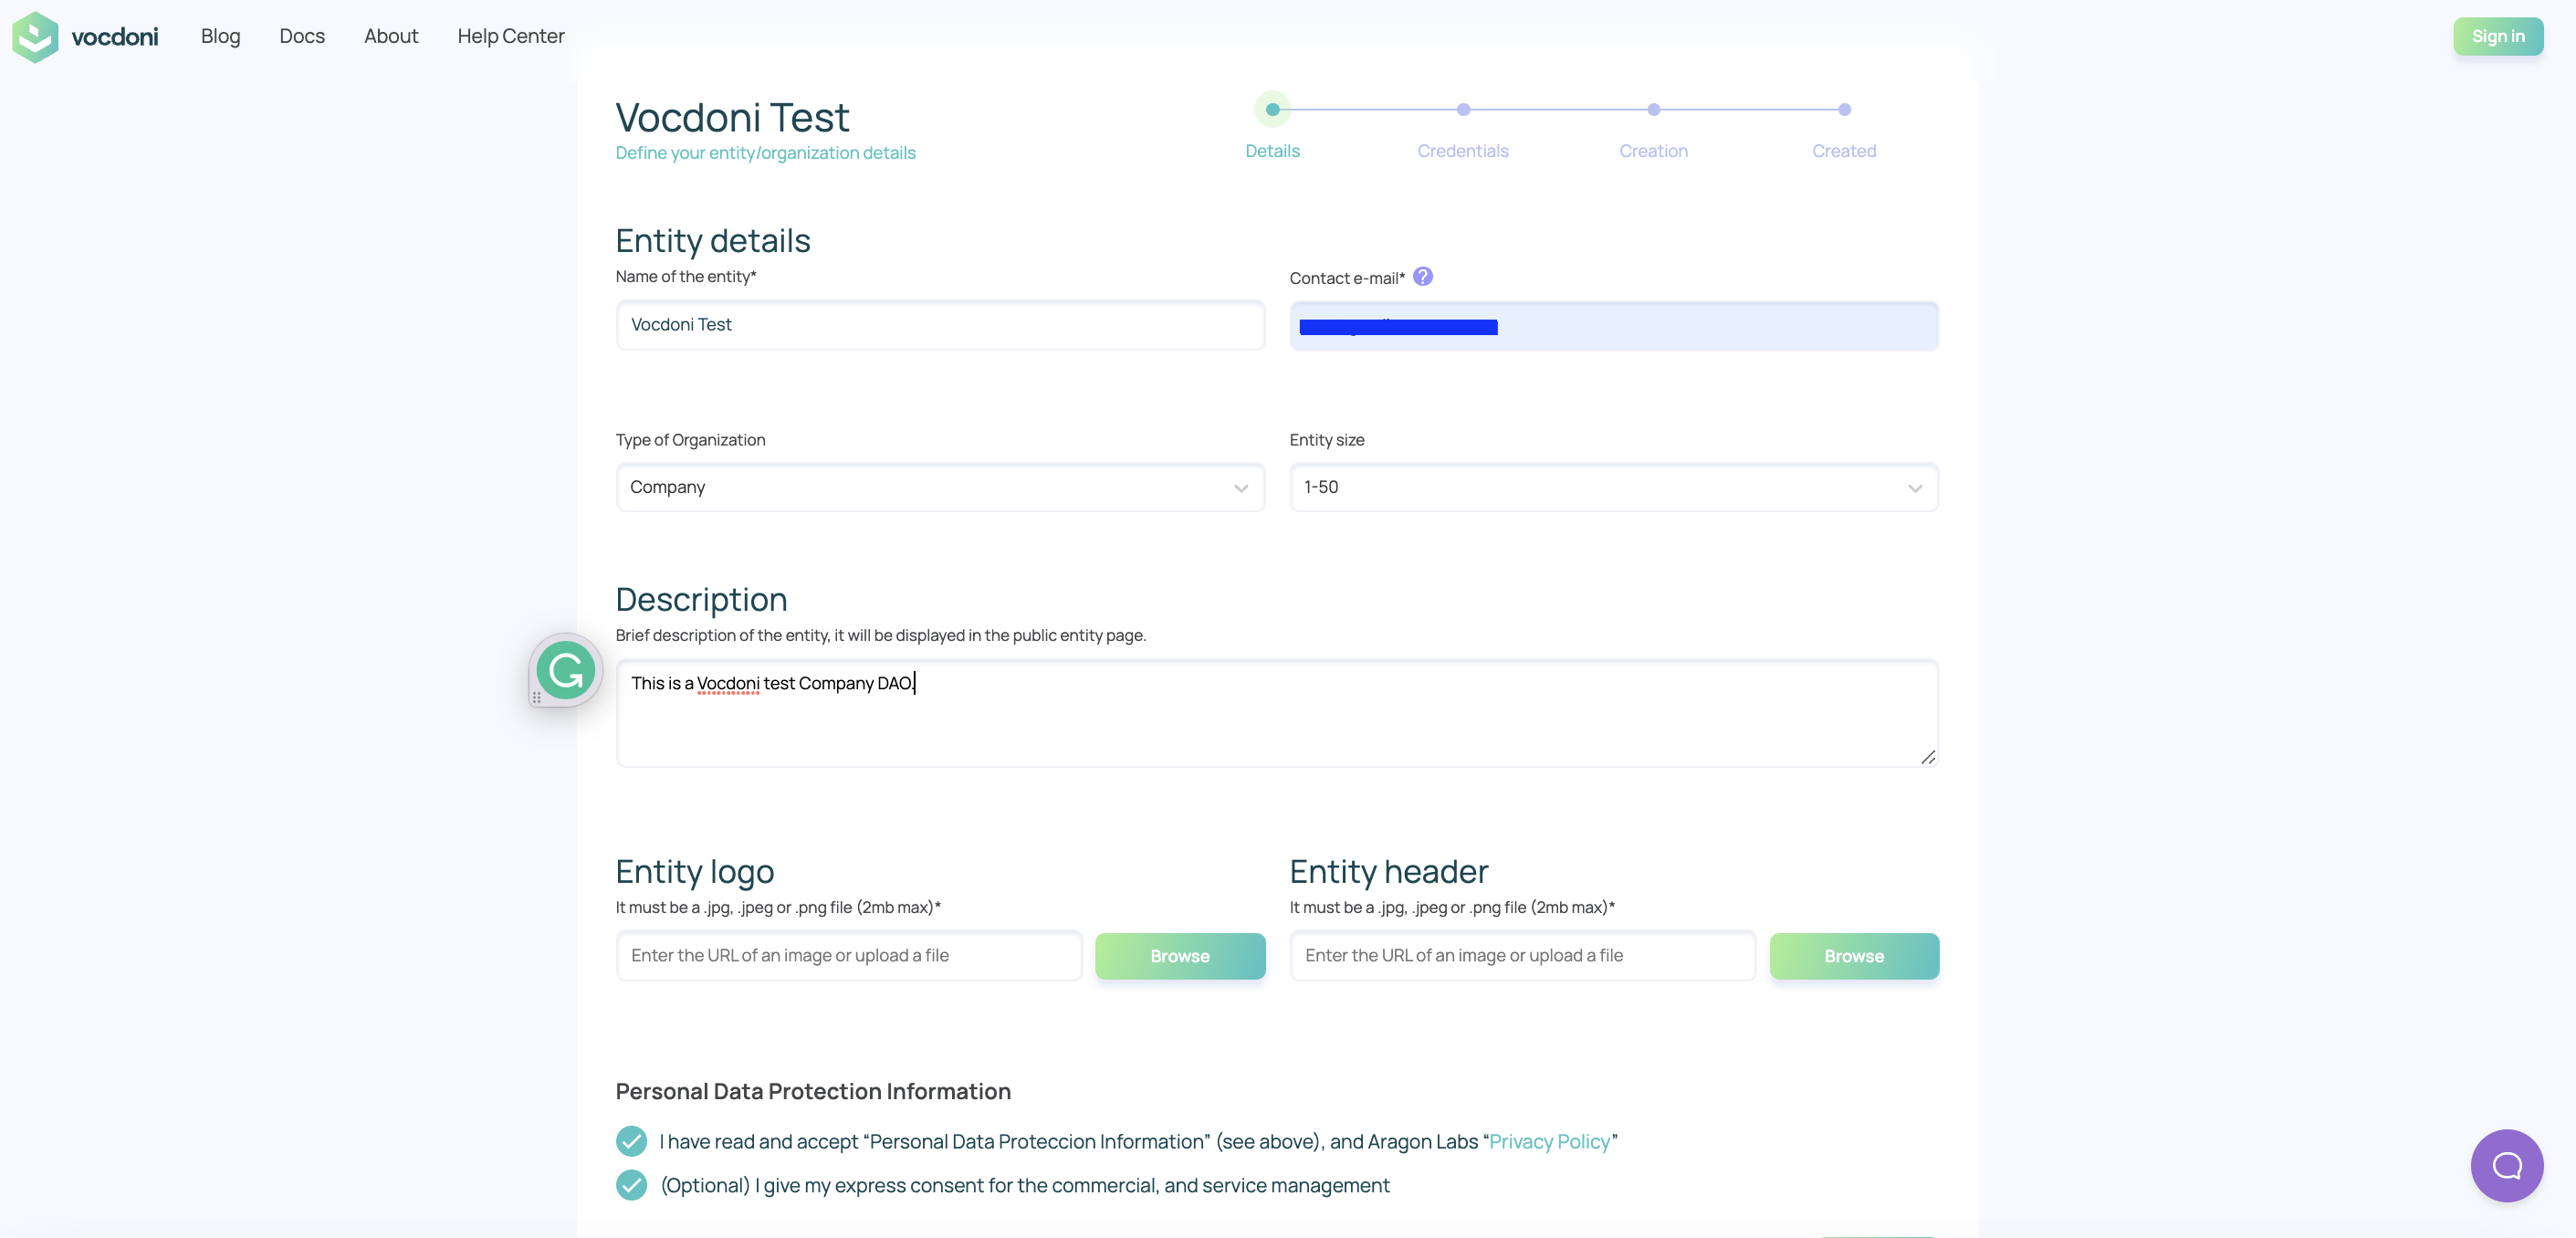The image size is (2576, 1238).
Task: Click 'Define your entity/organization details' subtitle
Action: [765, 153]
